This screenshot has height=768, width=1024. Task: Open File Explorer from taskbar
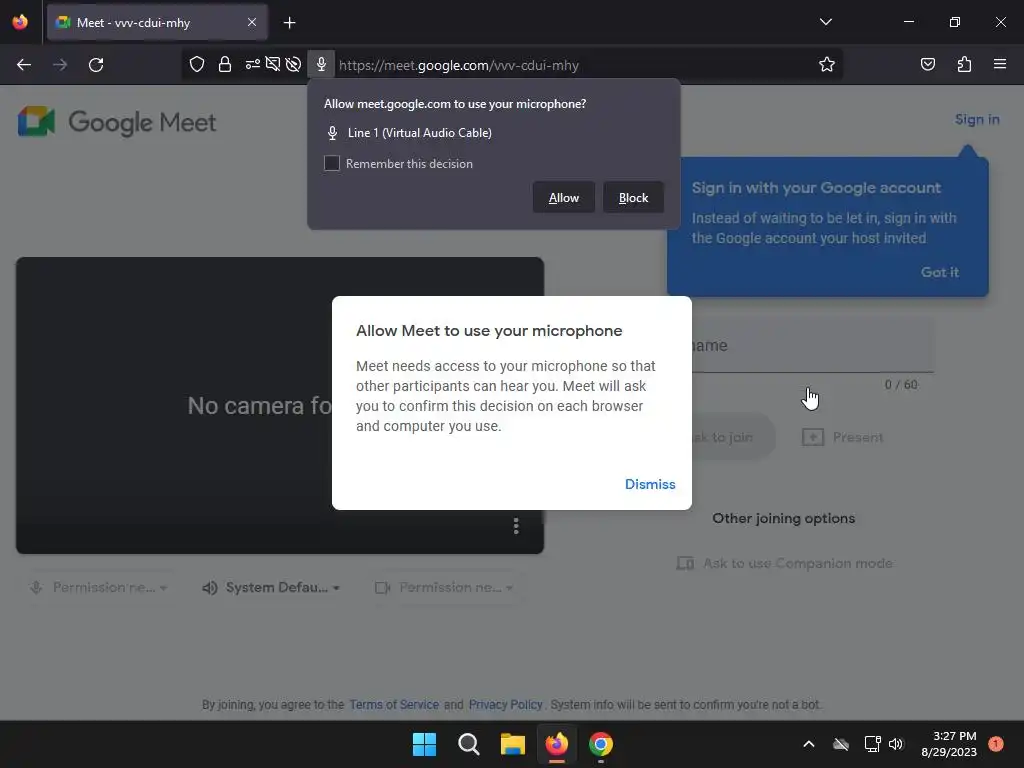tap(513, 744)
